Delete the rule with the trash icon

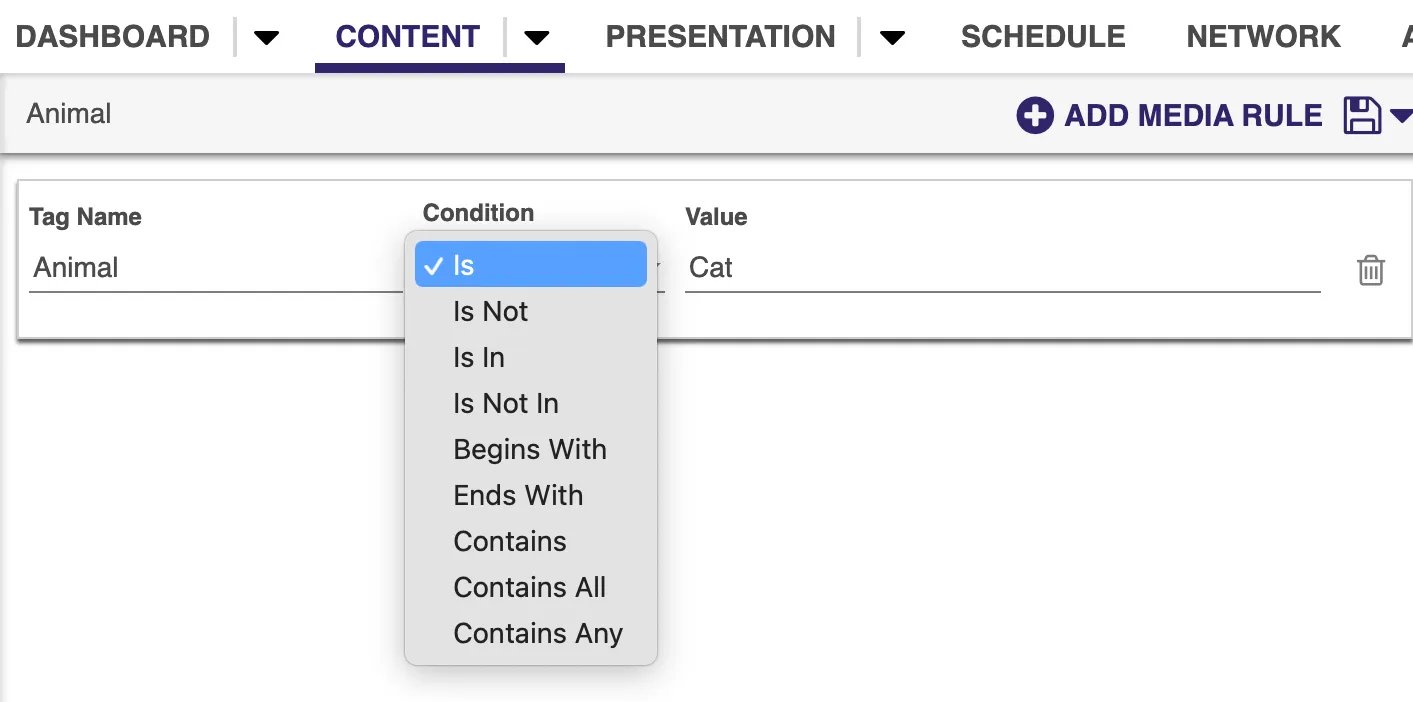[1371, 270]
